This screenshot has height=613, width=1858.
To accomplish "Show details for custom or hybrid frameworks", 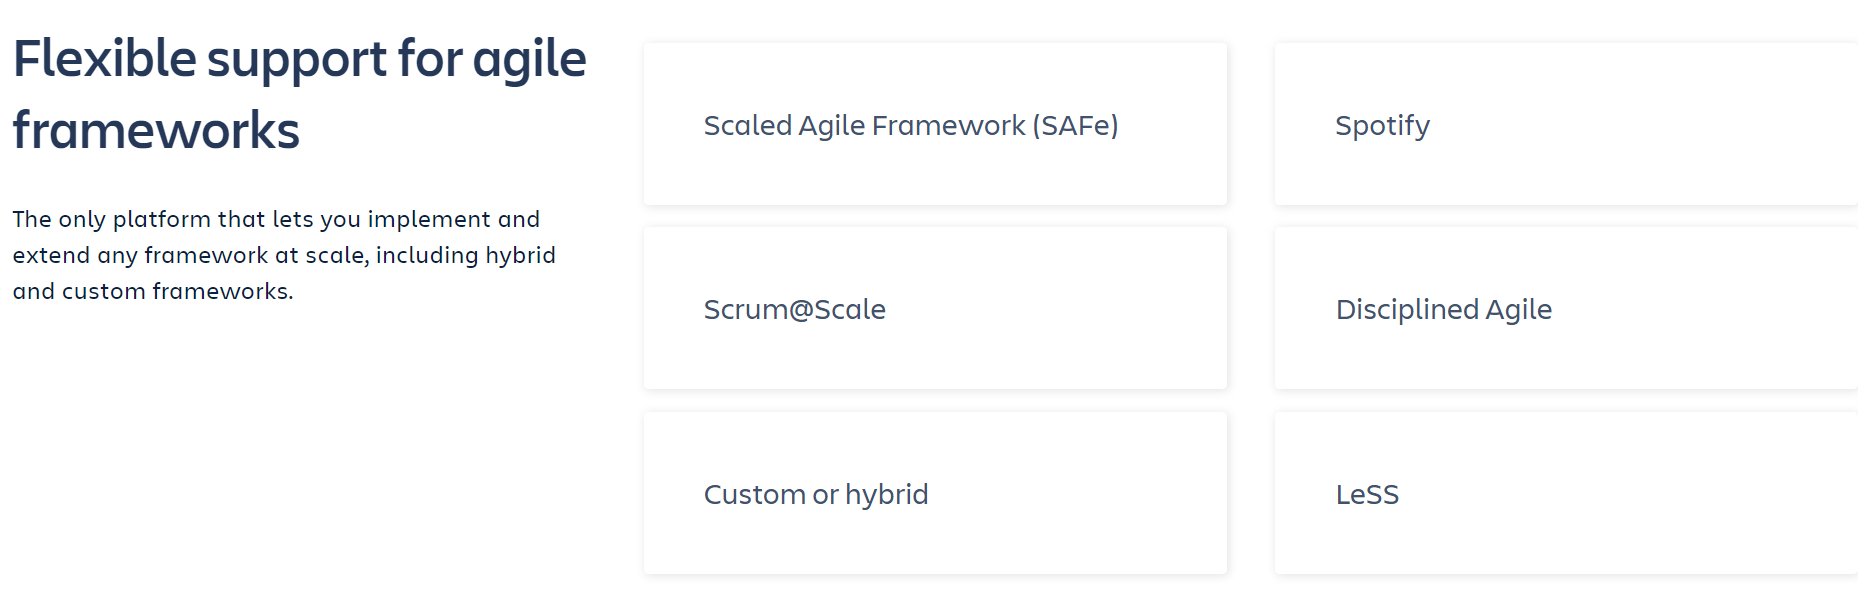I will coord(935,493).
